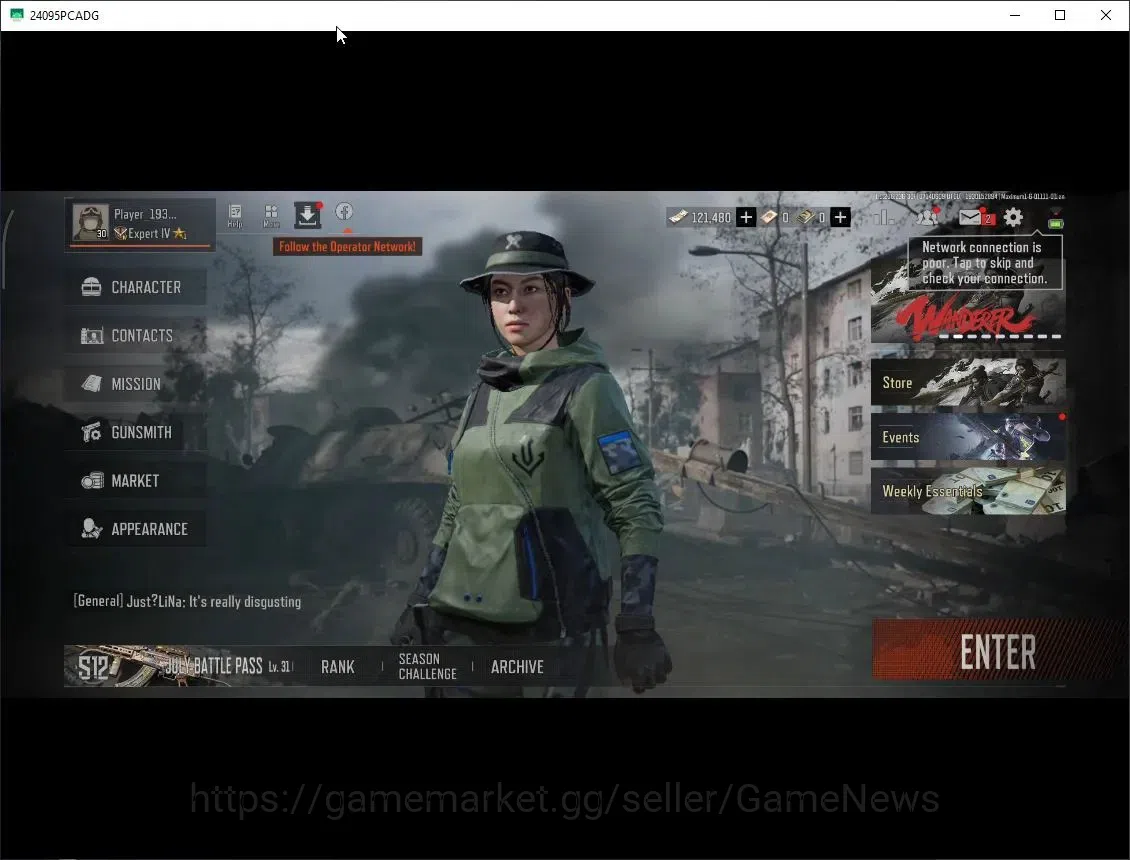1130x860 pixels.
Task: Open the Player profile card
Action: click(141, 224)
